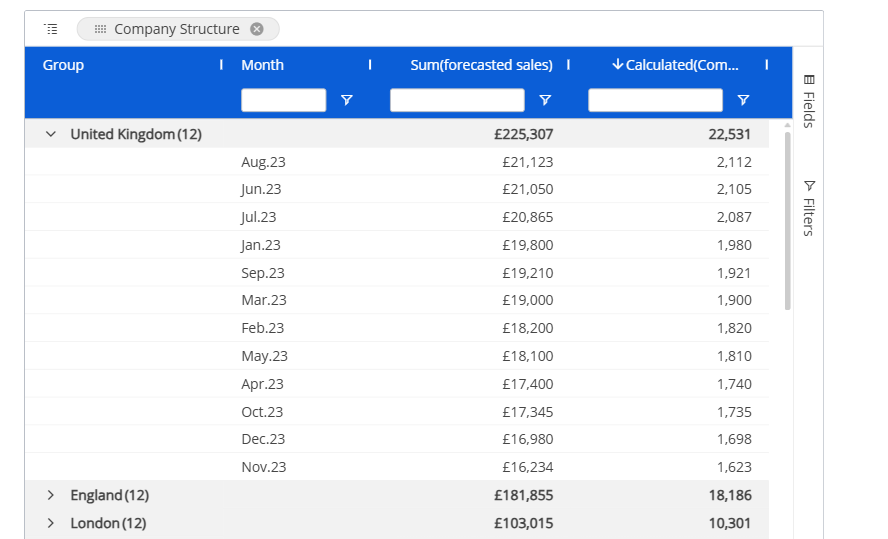Open the Filters side panel
This screenshot has height=539, width=888.
(x=809, y=208)
